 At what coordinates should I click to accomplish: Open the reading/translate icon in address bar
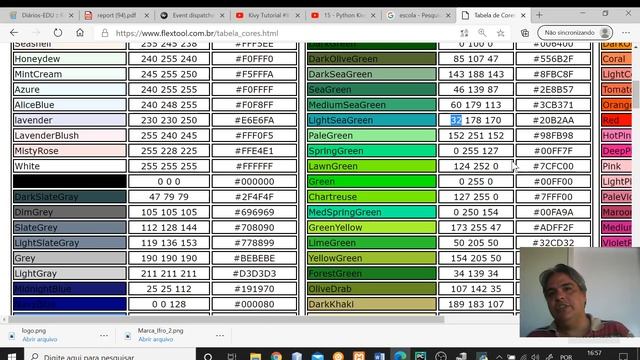click(464, 33)
